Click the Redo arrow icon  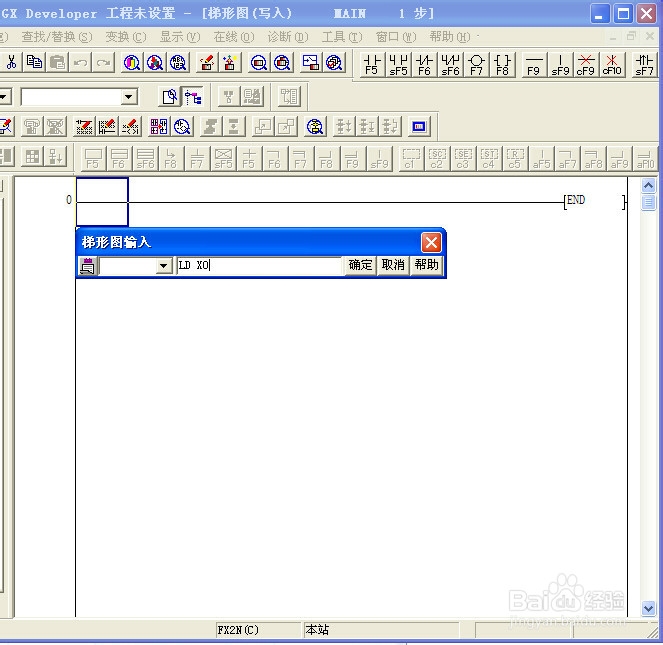click(x=103, y=63)
